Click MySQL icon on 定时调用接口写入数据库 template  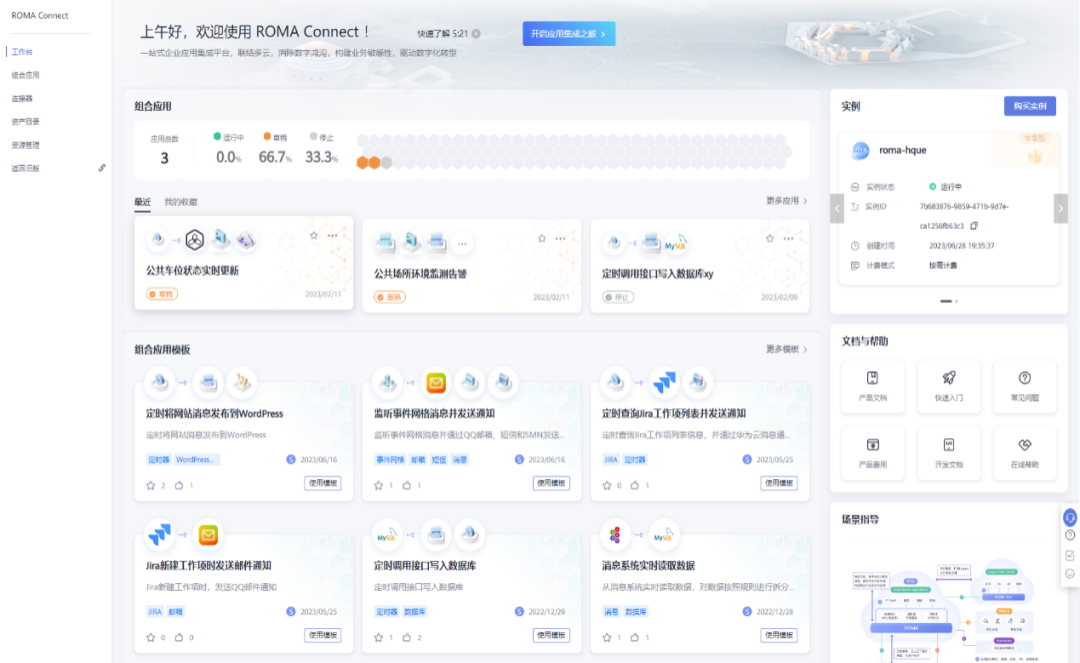(x=387, y=534)
